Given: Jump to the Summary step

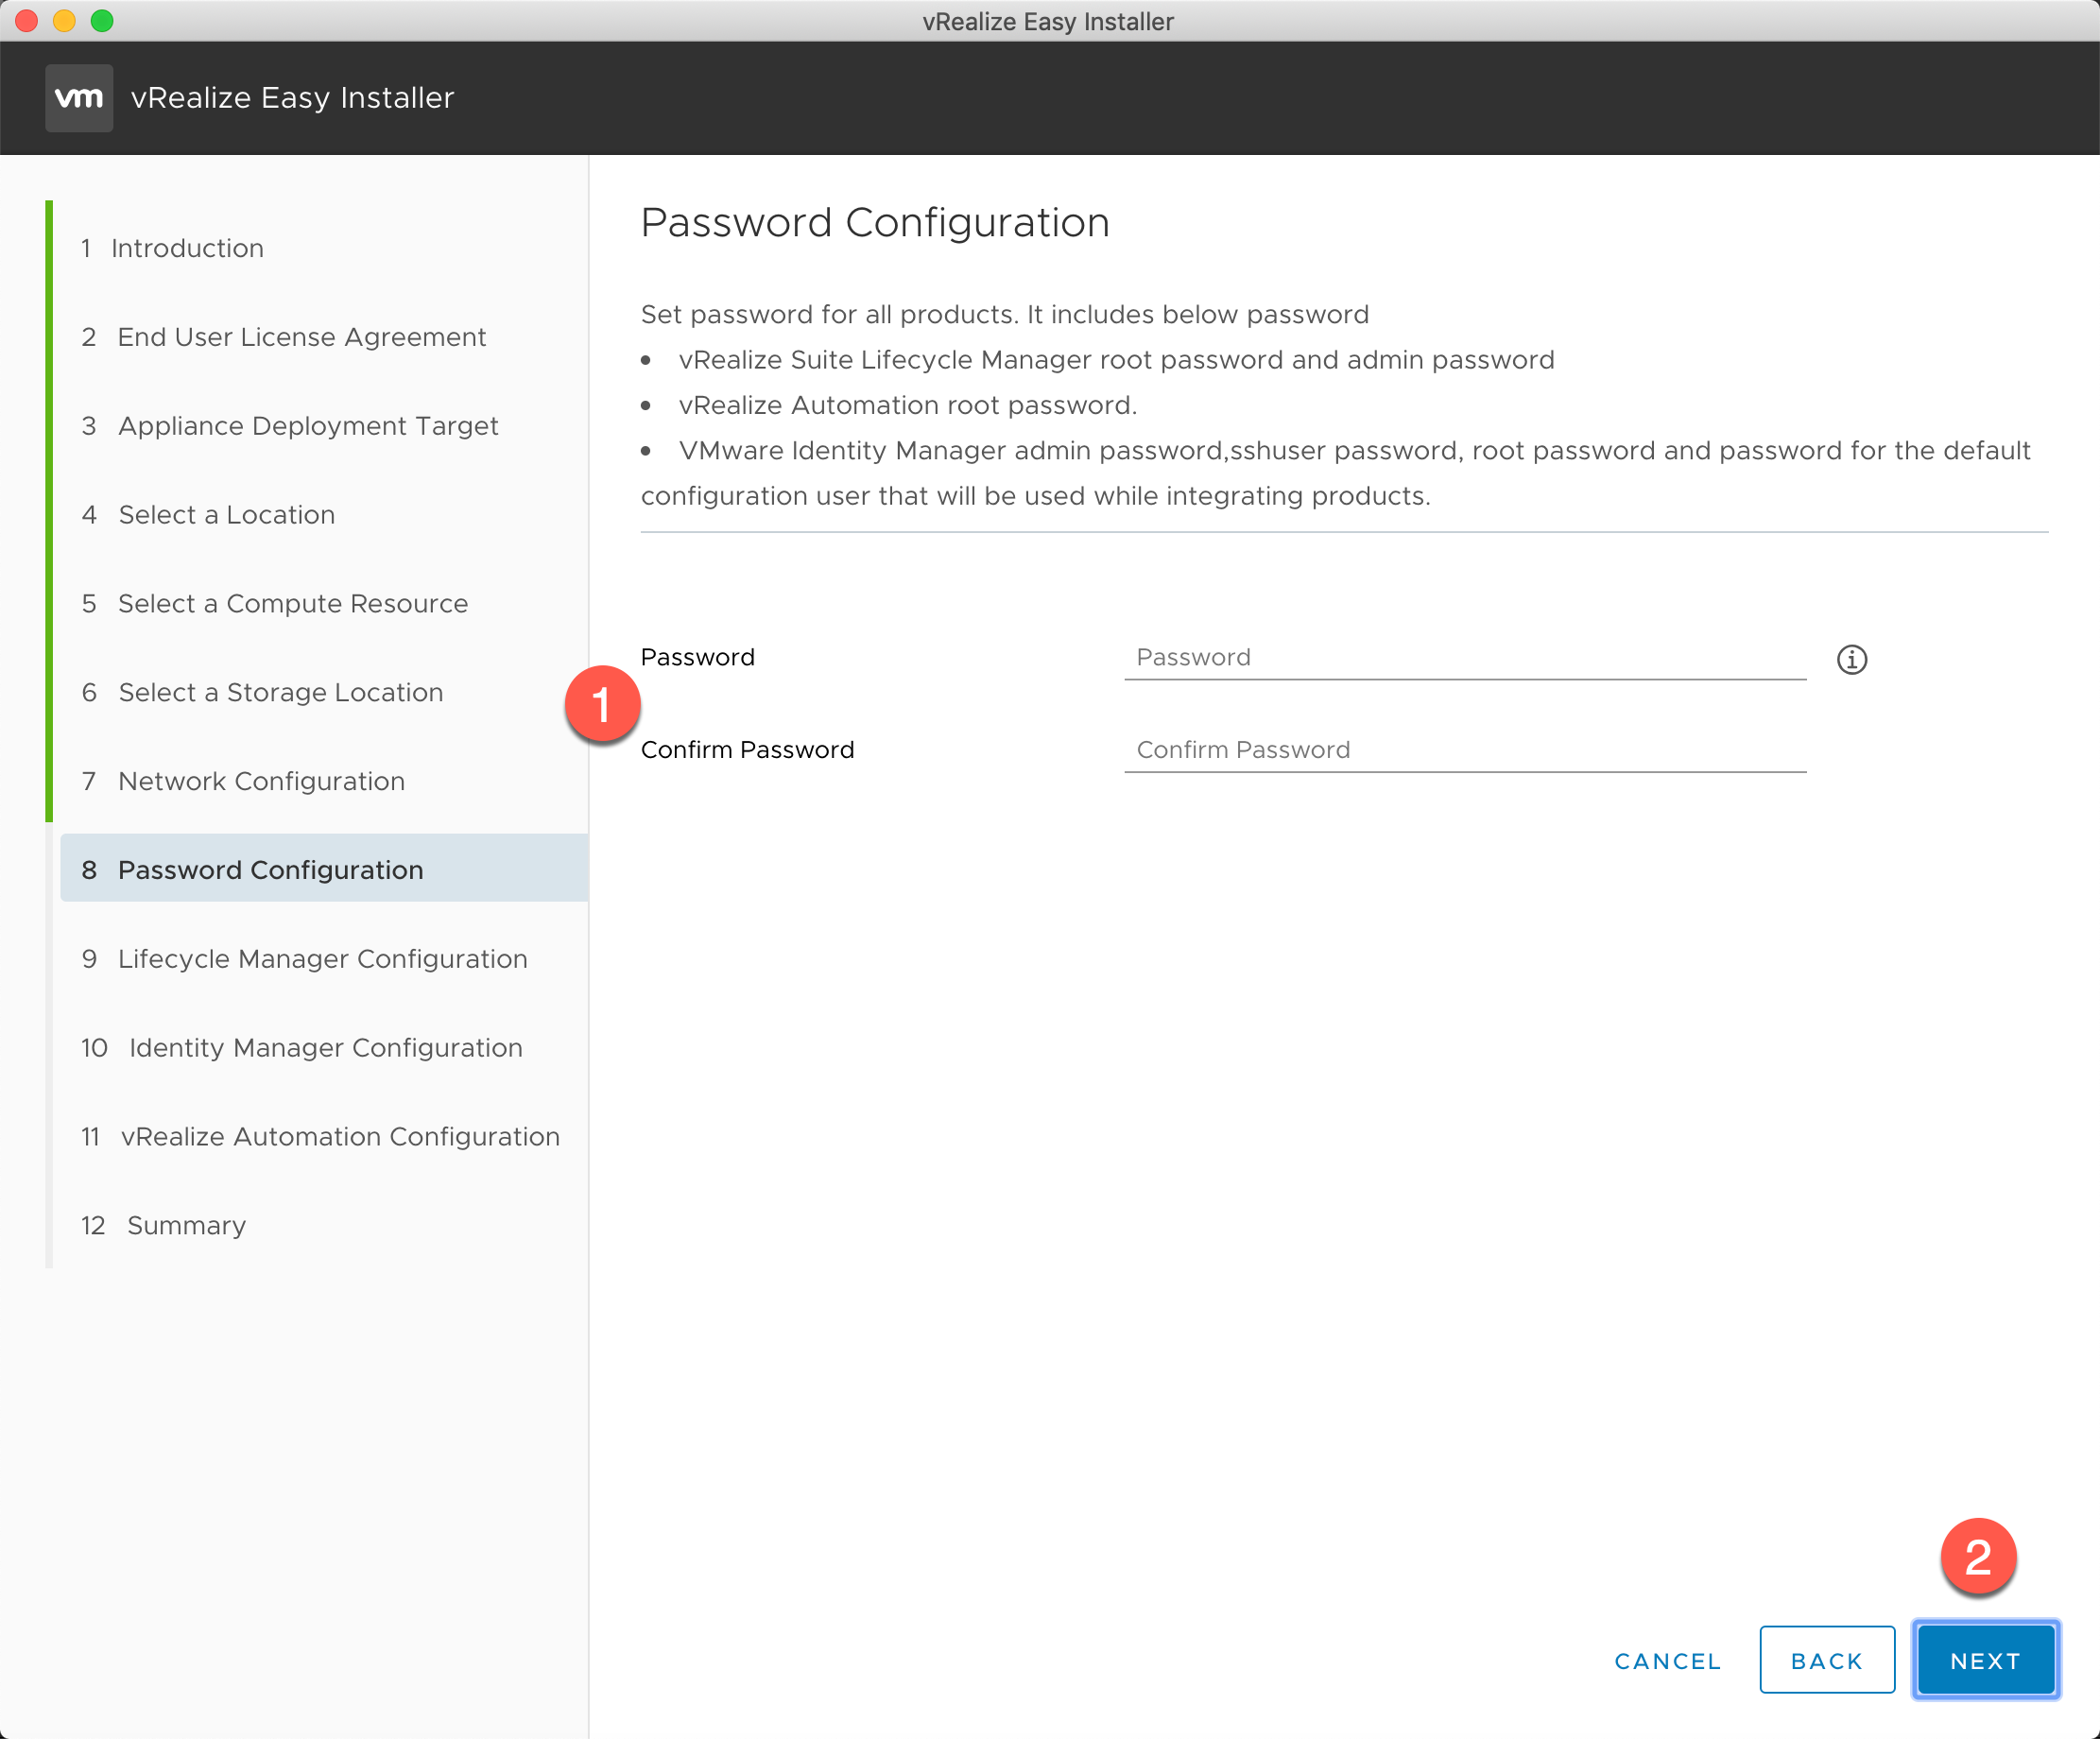Looking at the screenshot, I should point(163,1226).
